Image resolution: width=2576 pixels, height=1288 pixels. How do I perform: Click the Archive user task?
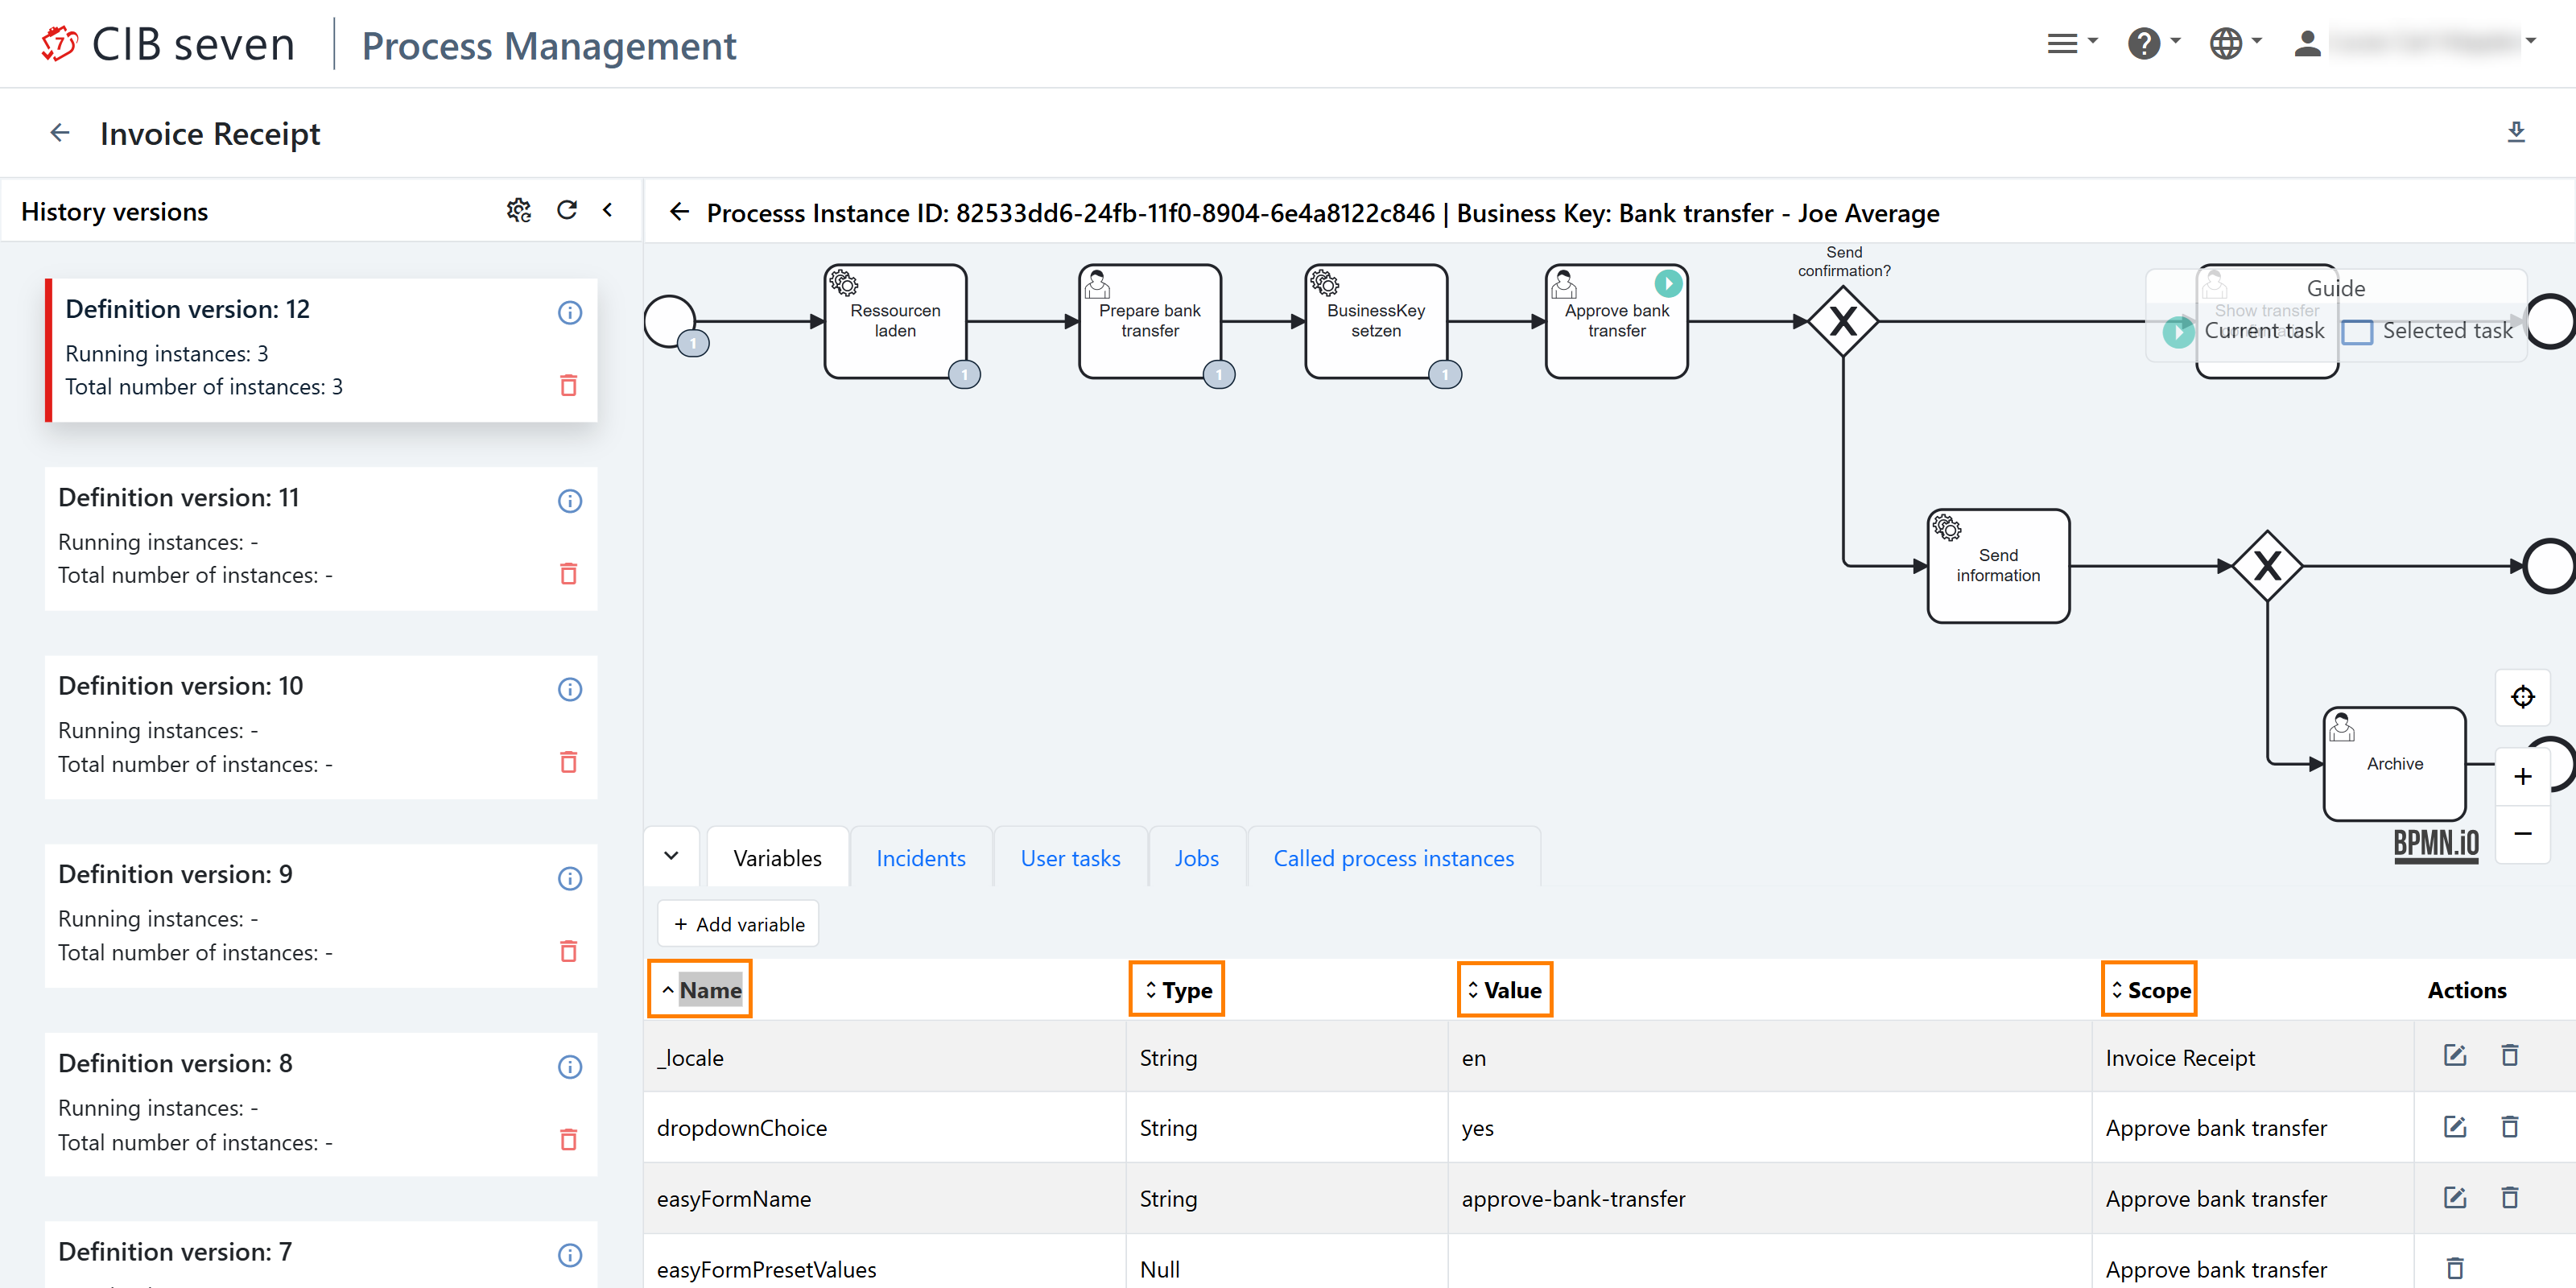pos(2394,763)
